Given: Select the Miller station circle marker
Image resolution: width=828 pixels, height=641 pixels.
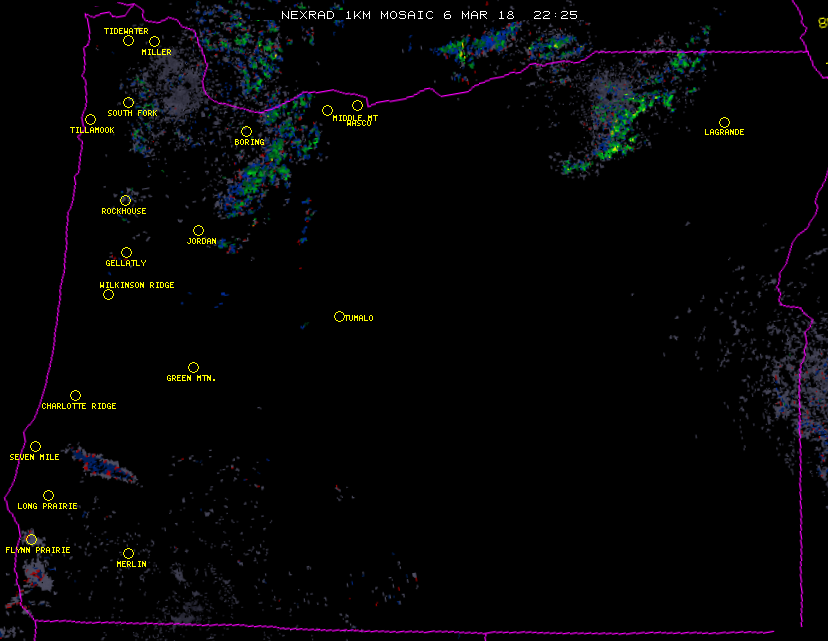Looking at the screenshot, I should click(x=154, y=41).
